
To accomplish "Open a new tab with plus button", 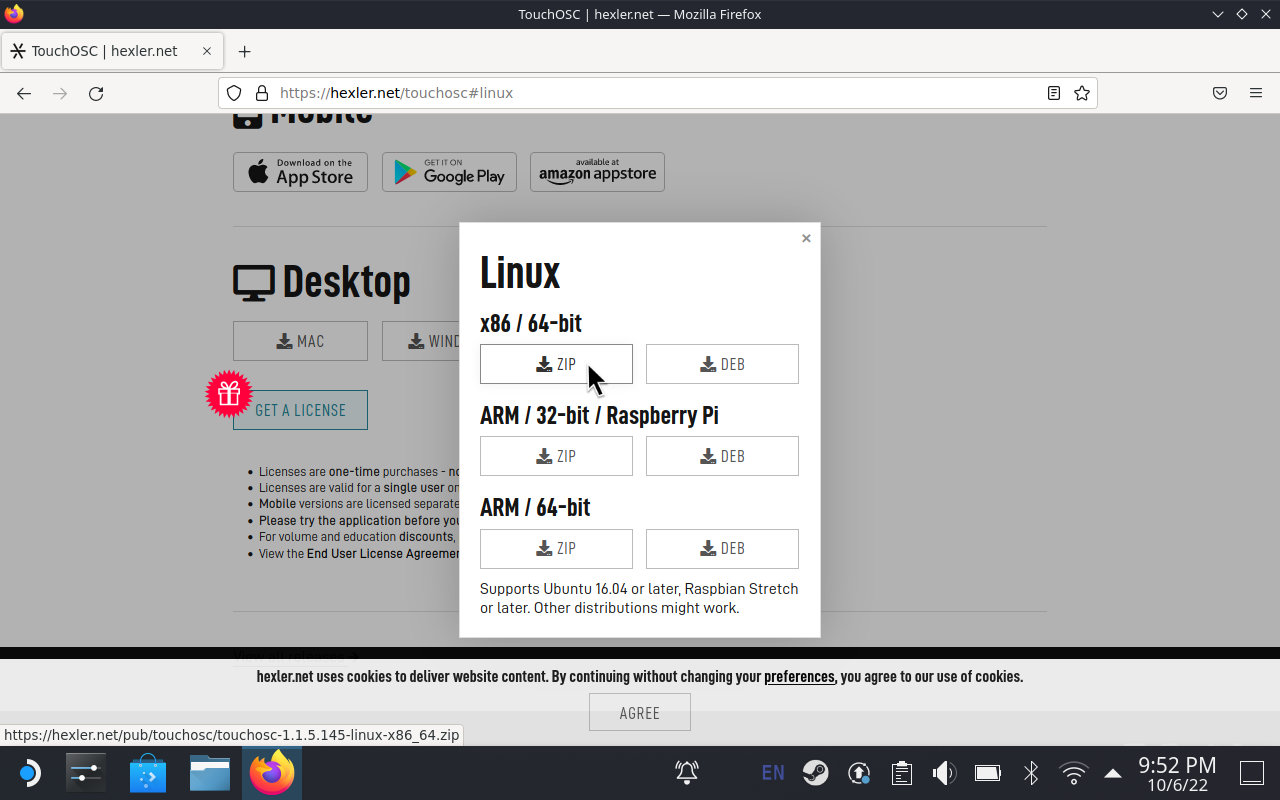I will click(244, 51).
